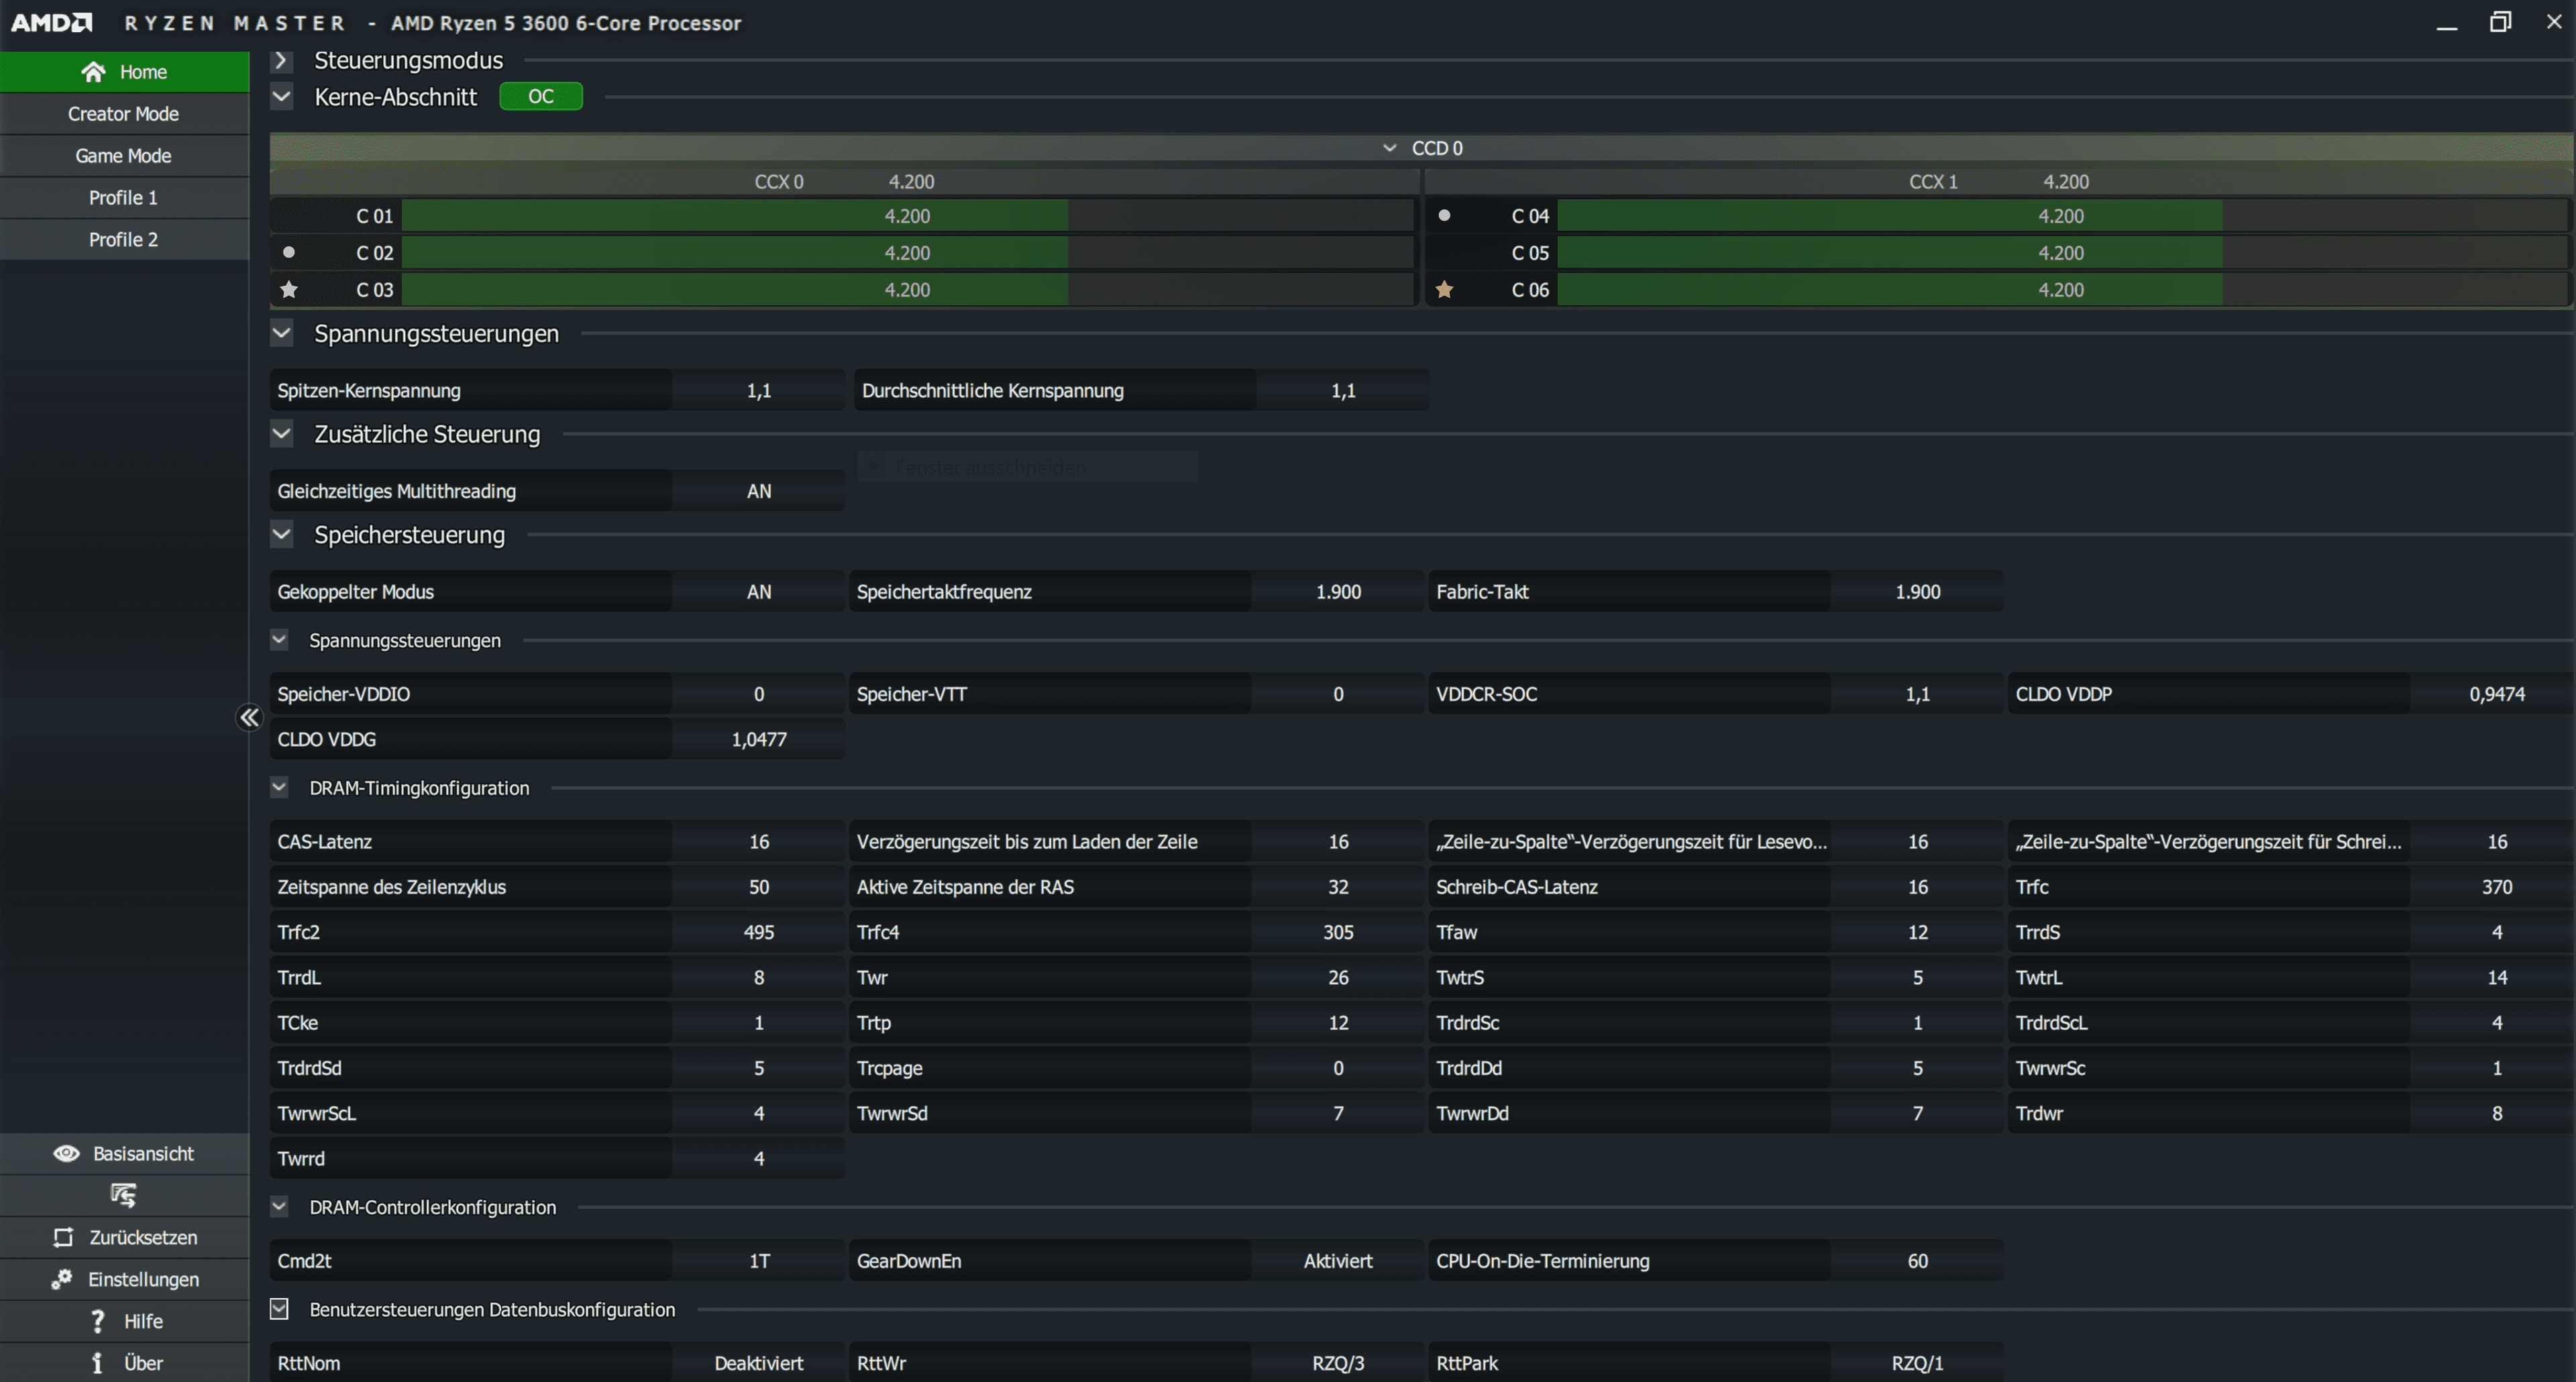Click the gold star next to C 06
Viewport: 2576px width, 1382px height.
(1444, 290)
